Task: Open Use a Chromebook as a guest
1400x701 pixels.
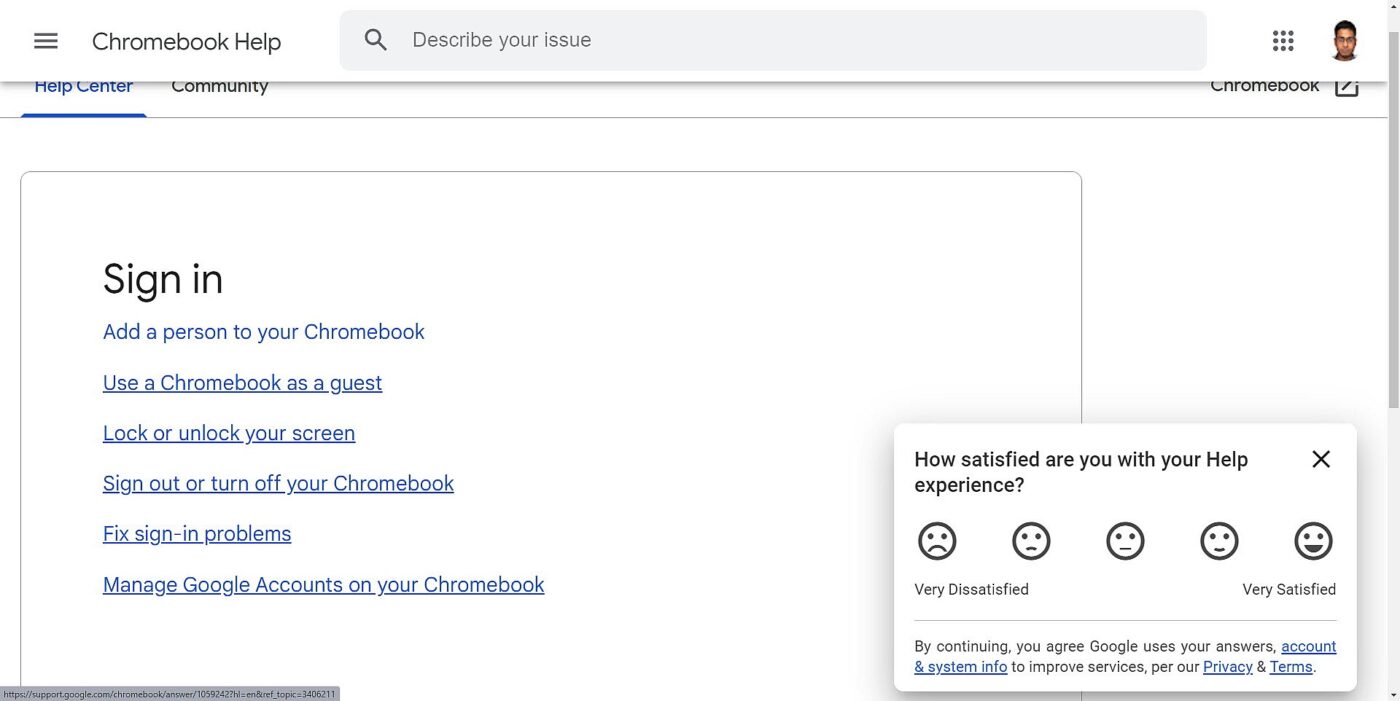Action: tap(242, 383)
